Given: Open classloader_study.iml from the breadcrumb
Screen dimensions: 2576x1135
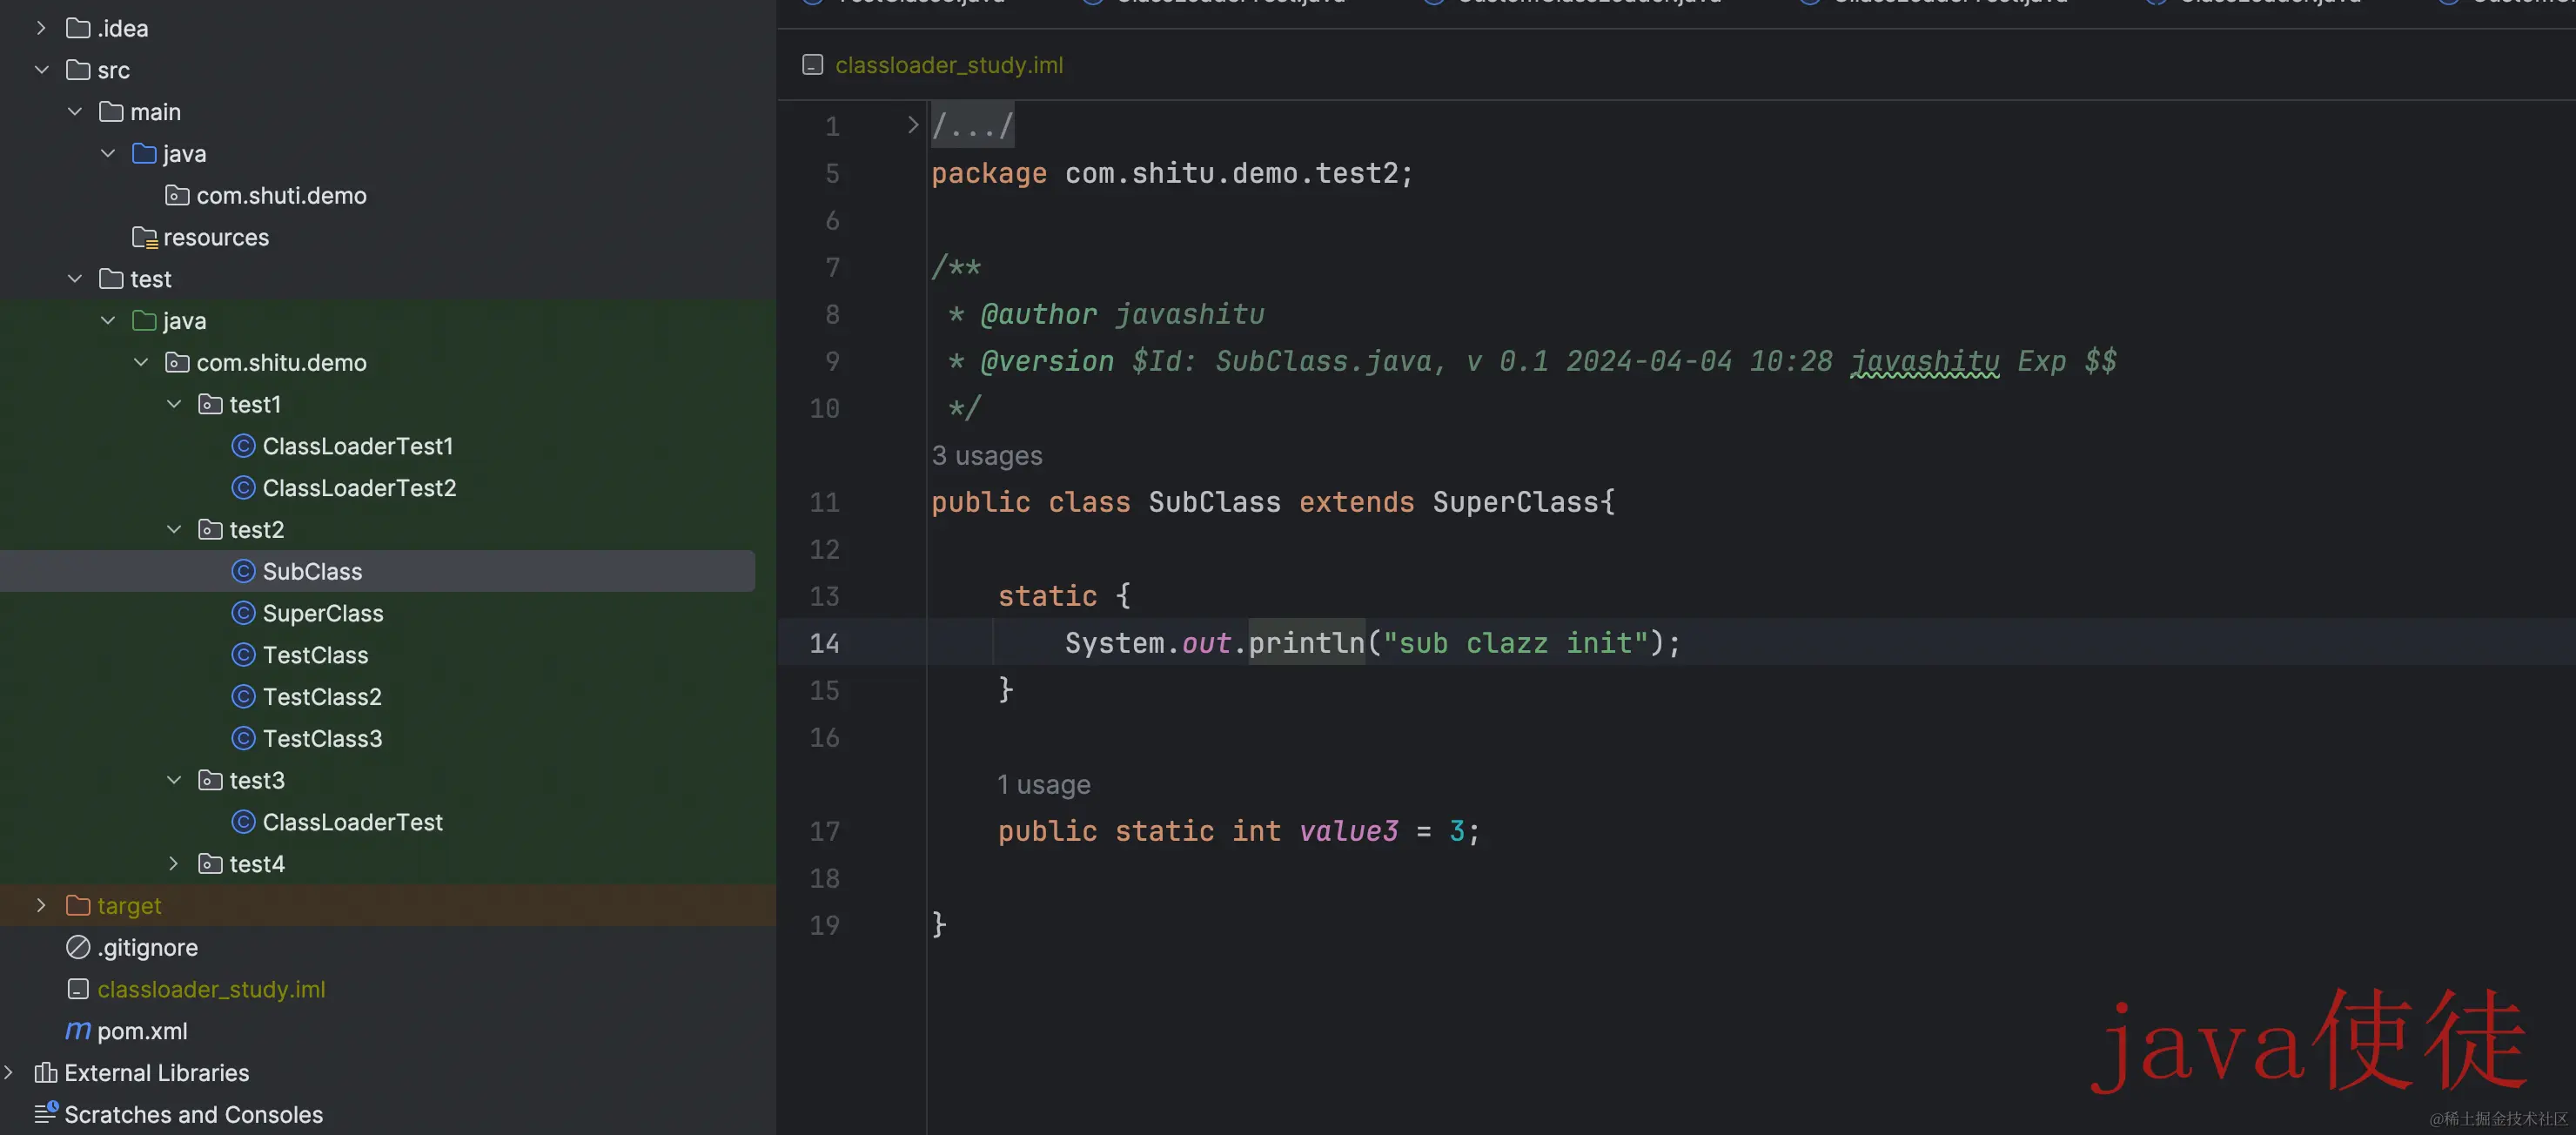Looking at the screenshot, I should tap(949, 65).
